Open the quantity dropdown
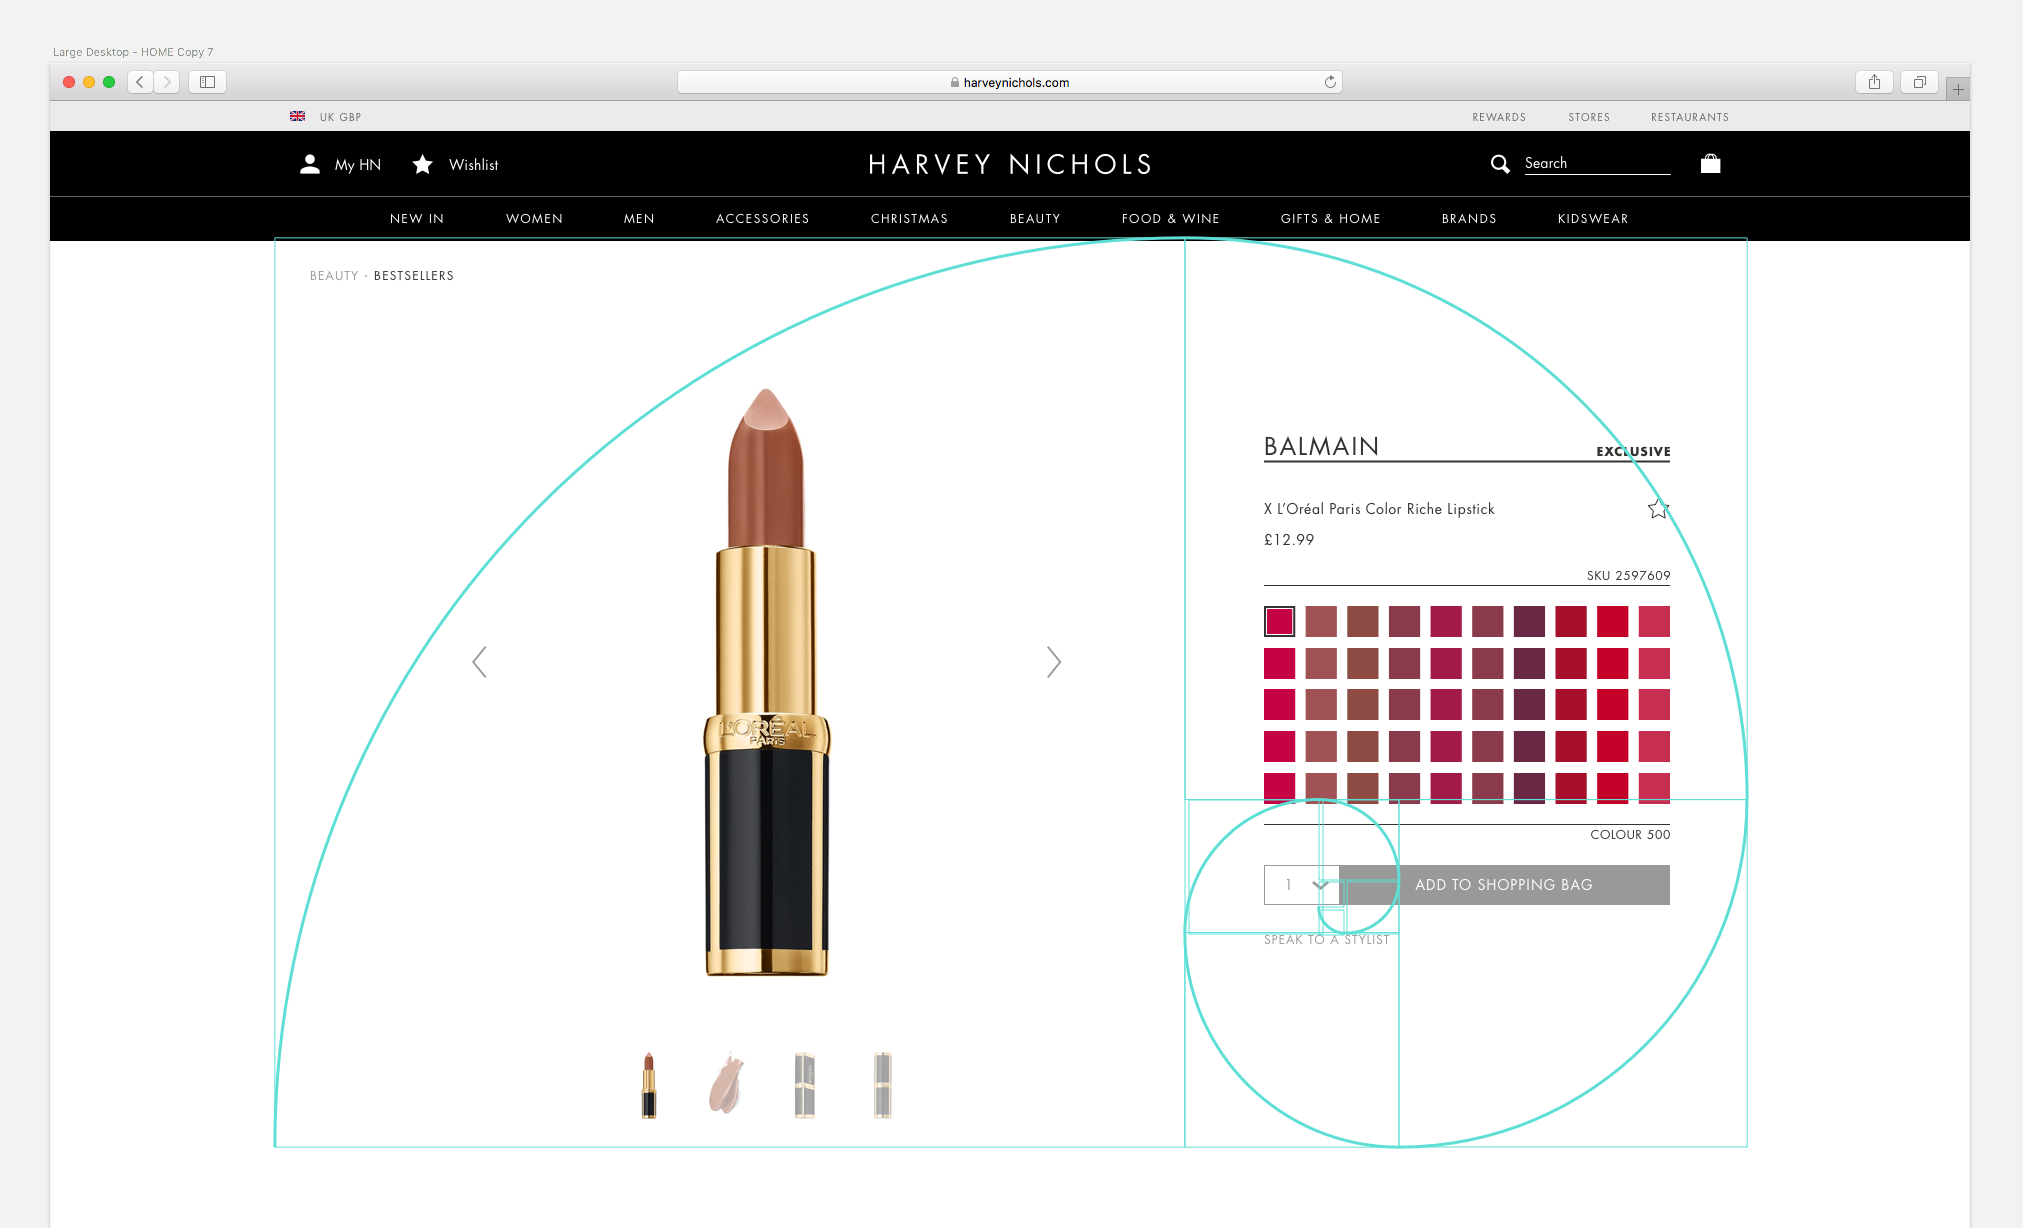The width and height of the screenshot is (2023, 1228). pos(1301,885)
